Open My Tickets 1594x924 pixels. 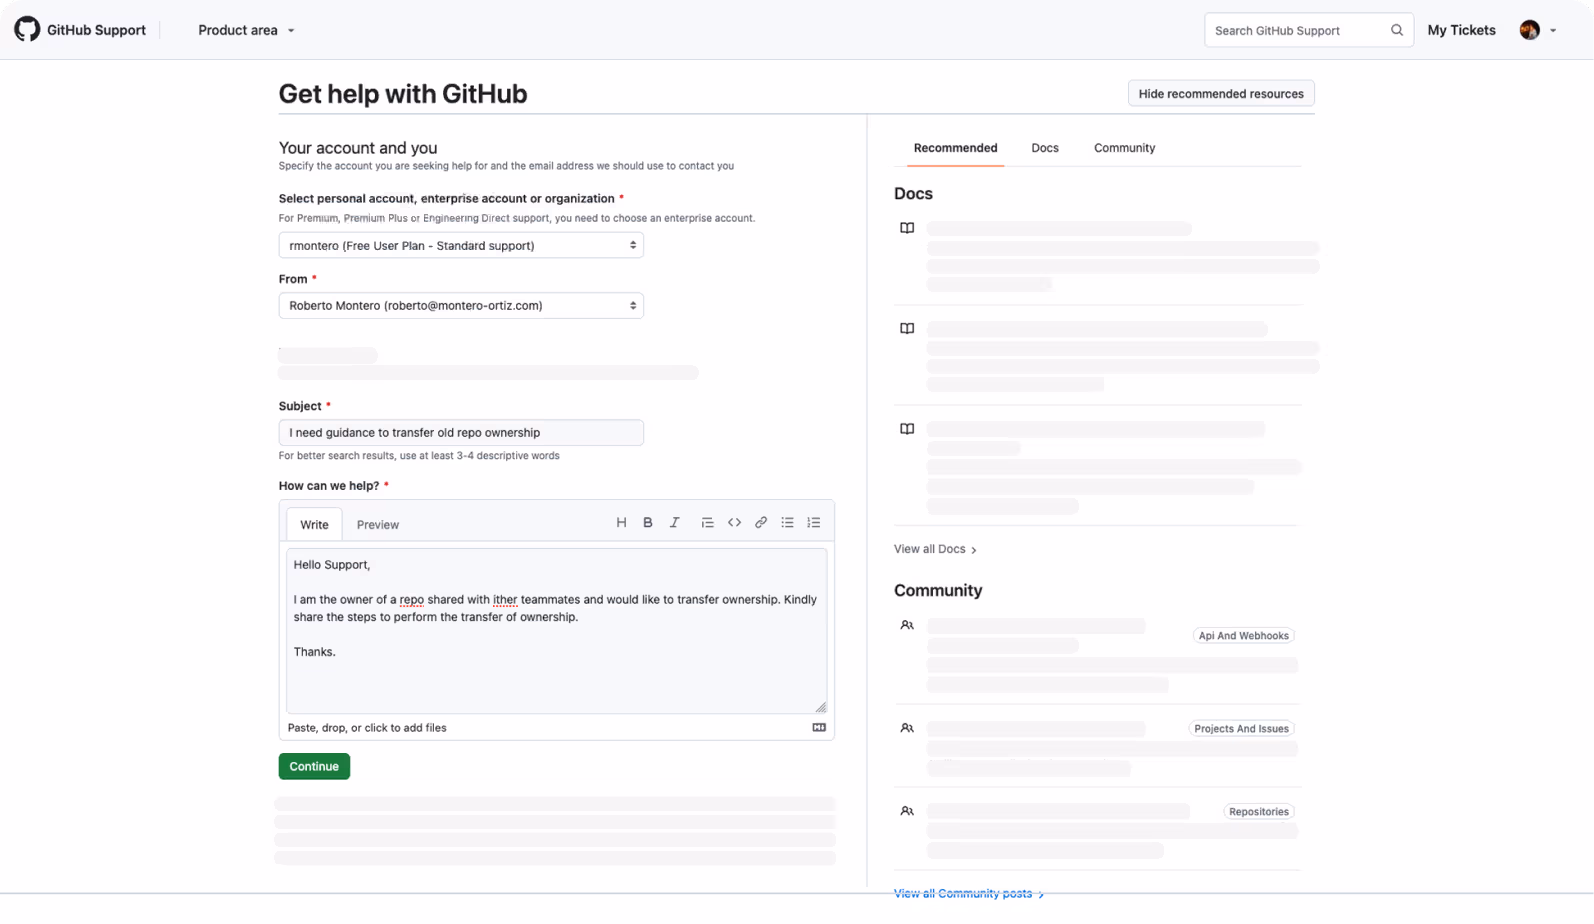tap(1461, 30)
